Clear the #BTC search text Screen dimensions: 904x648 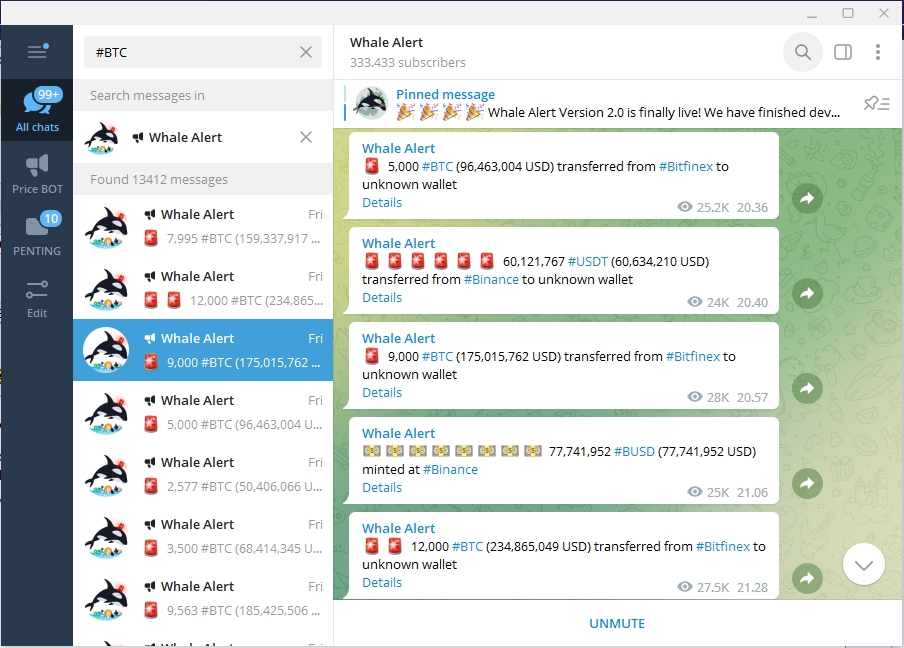pos(306,52)
